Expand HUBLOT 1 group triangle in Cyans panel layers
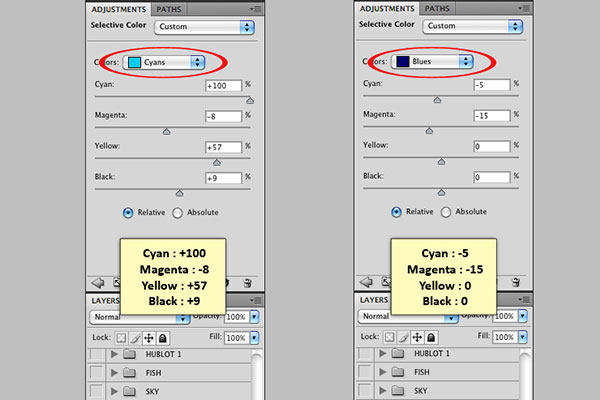The height and width of the screenshot is (400, 600). pos(114,354)
